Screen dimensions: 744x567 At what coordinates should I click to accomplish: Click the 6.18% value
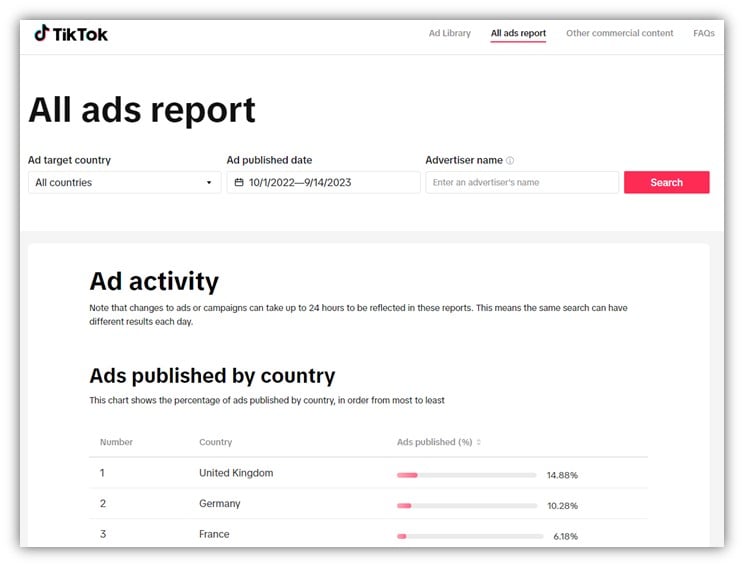(x=565, y=536)
